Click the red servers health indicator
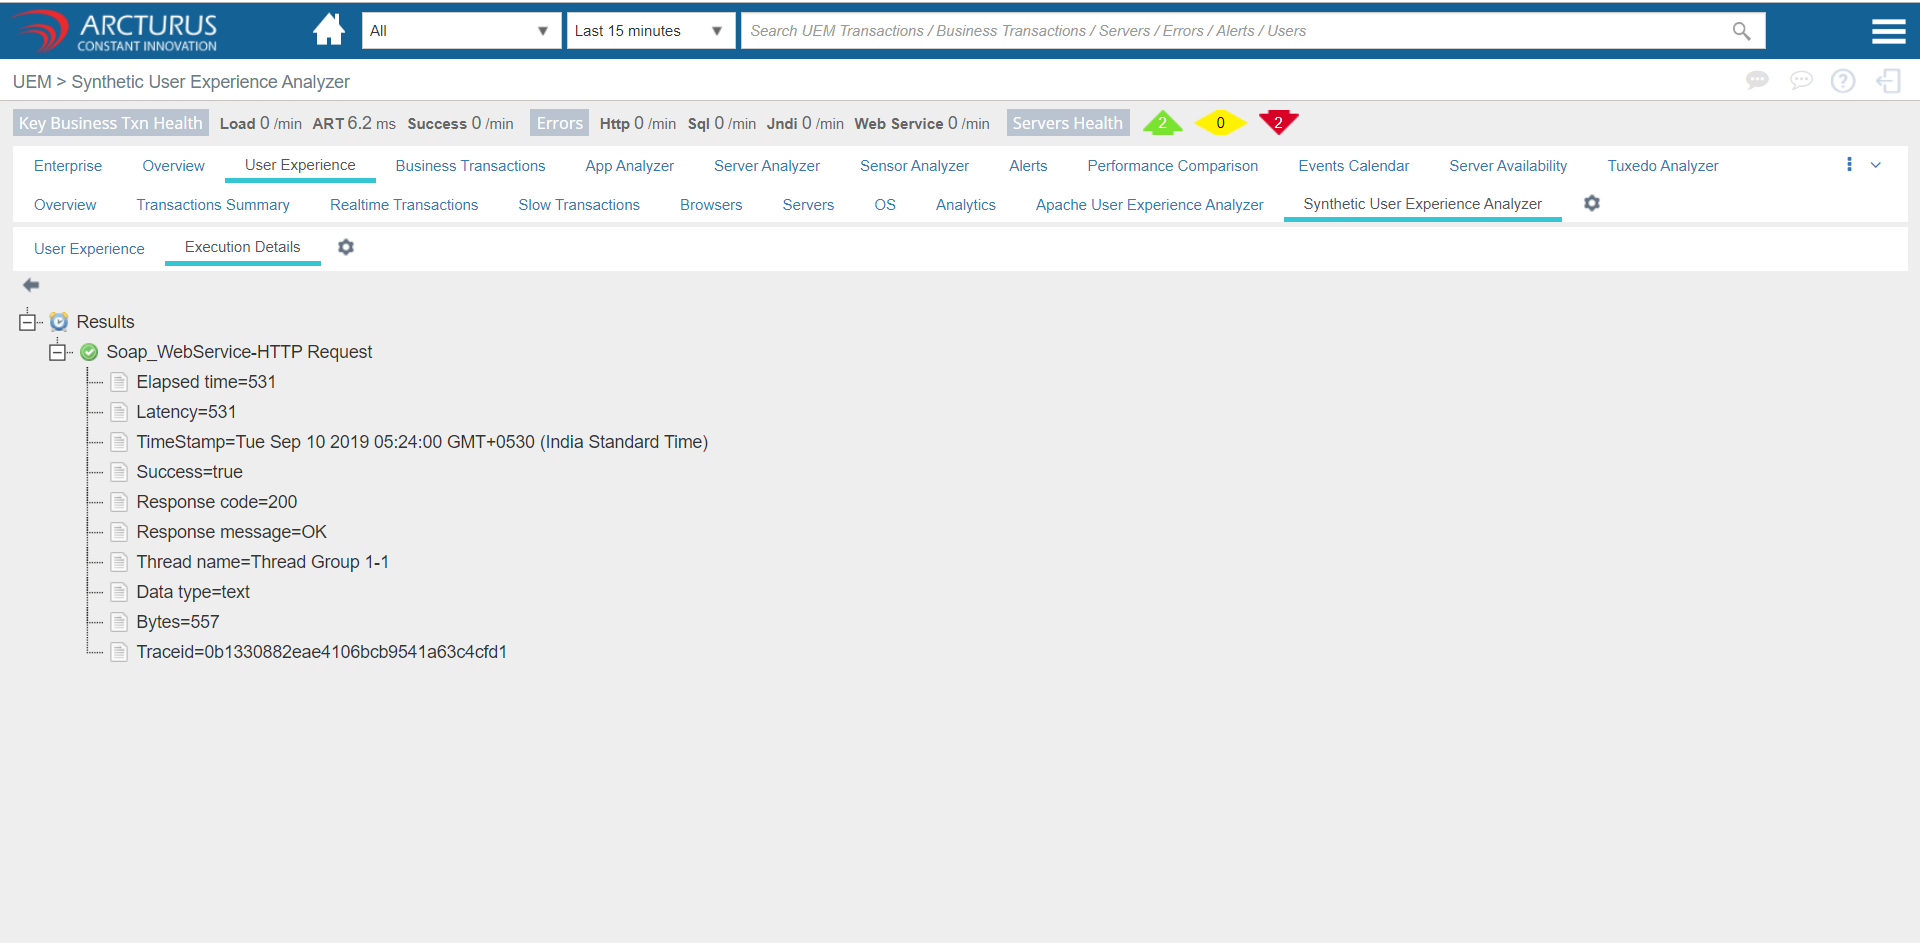Image resolution: width=1920 pixels, height=943 pixels. tap(1278, 122)
